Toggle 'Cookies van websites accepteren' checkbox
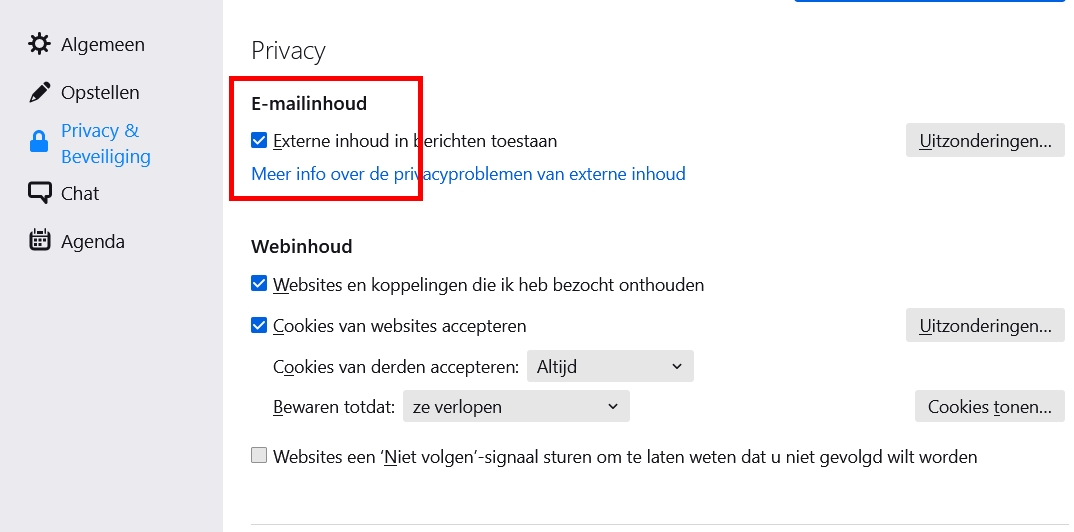 (x=259, y=326)
